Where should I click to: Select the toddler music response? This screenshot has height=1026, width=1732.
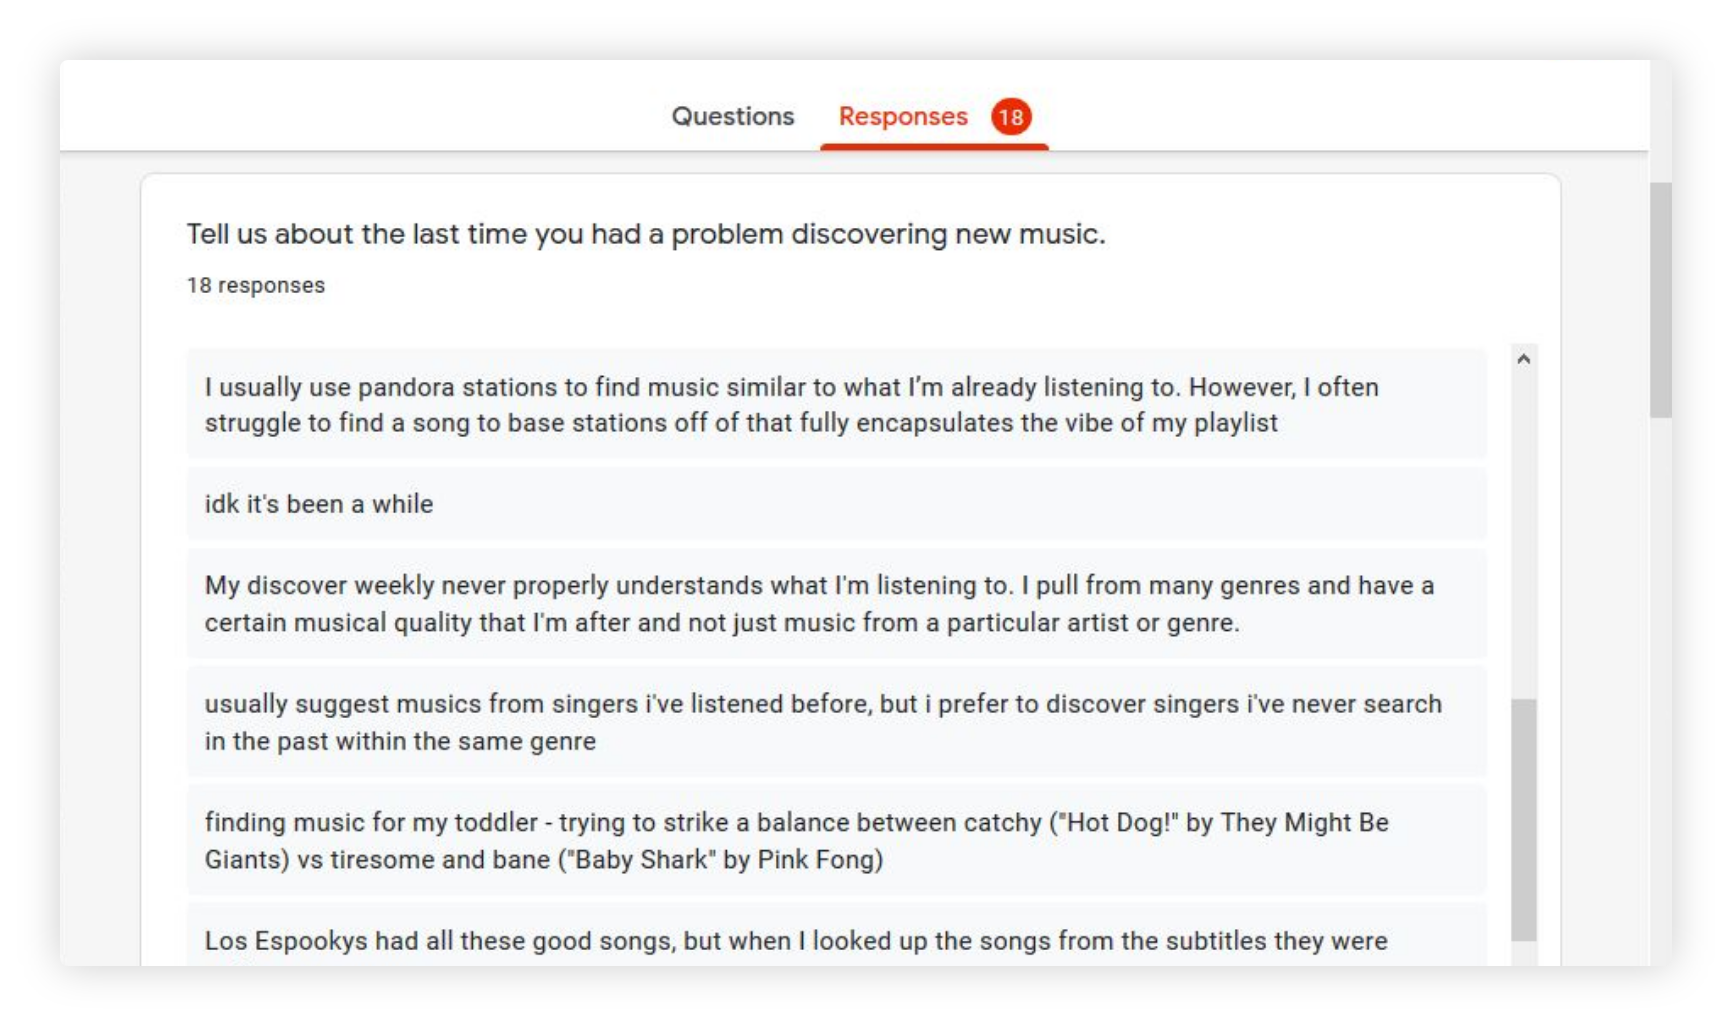coord(836,840)
